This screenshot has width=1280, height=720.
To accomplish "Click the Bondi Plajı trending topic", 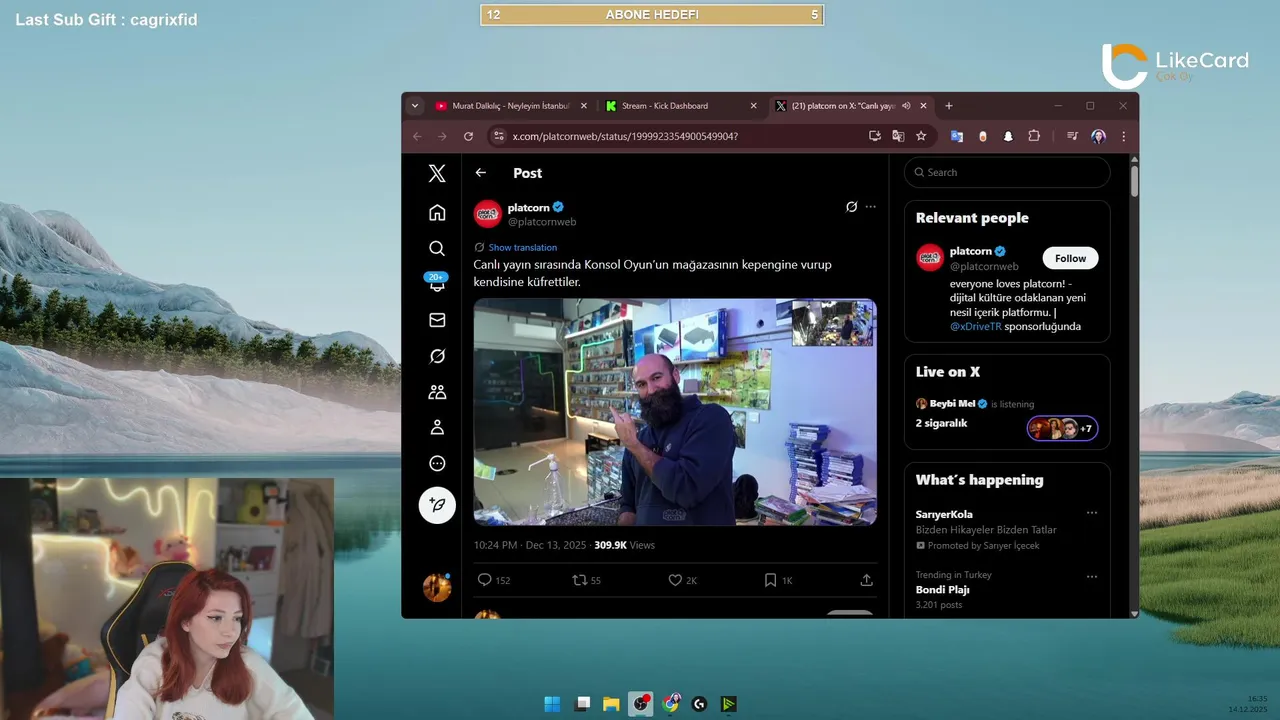I will point(943,589).
